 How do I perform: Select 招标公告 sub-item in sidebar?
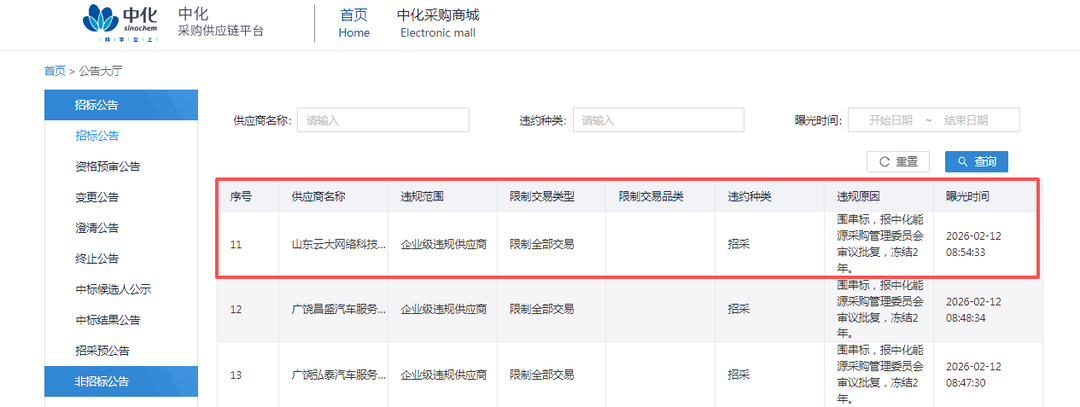pos(97,136)
